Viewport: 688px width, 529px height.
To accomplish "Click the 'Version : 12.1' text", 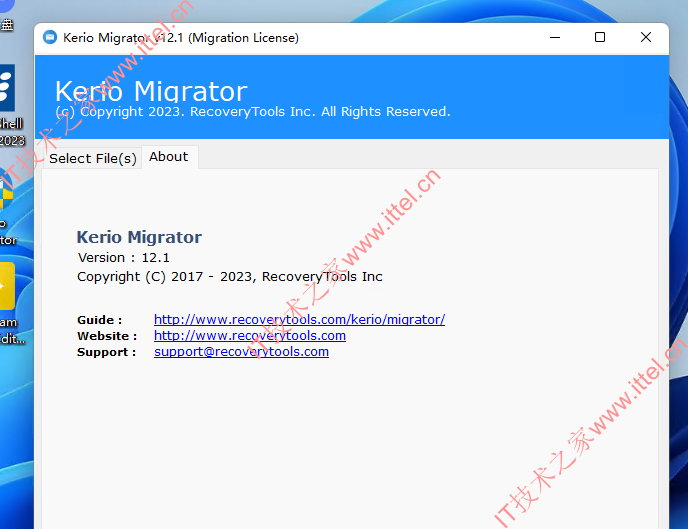I will (123, 257).
